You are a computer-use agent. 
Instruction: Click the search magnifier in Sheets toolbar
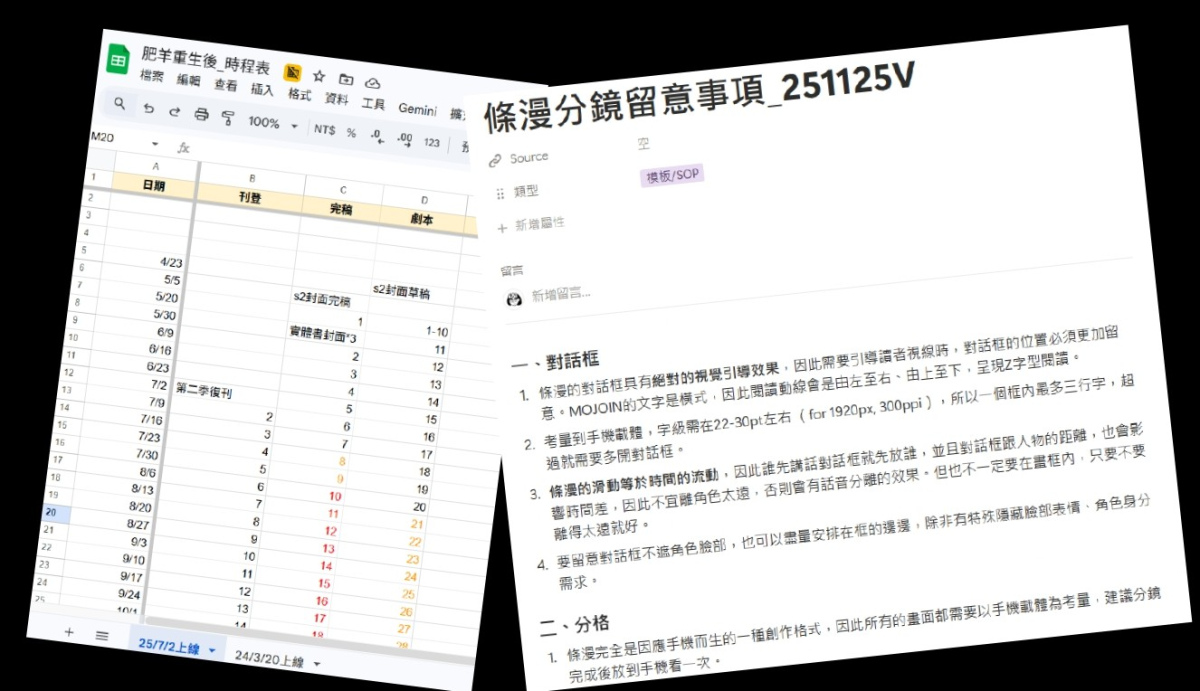(120, 103)
